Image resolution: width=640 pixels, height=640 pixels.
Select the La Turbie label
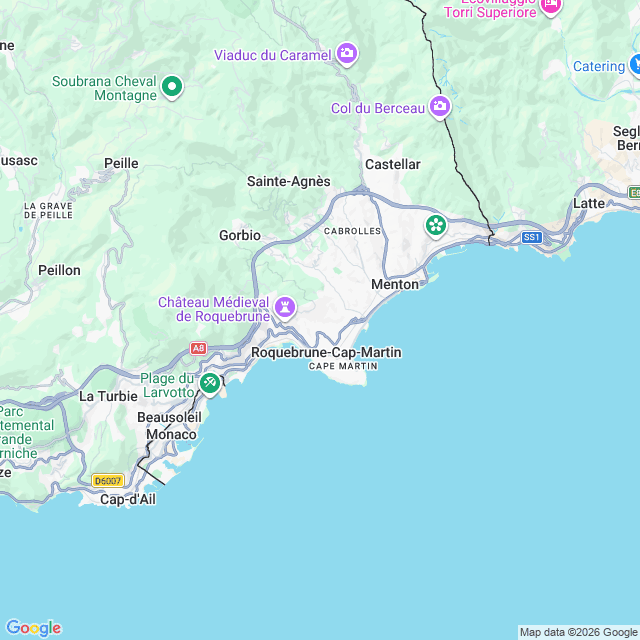[x=108, y=396]
